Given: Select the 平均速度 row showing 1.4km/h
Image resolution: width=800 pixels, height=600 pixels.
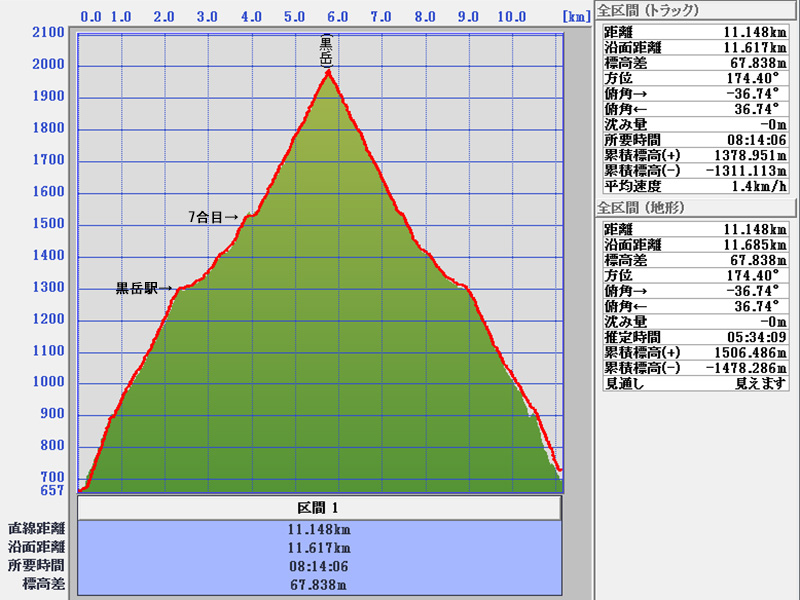Looking at the screenshot, I should tap(694, 186).
